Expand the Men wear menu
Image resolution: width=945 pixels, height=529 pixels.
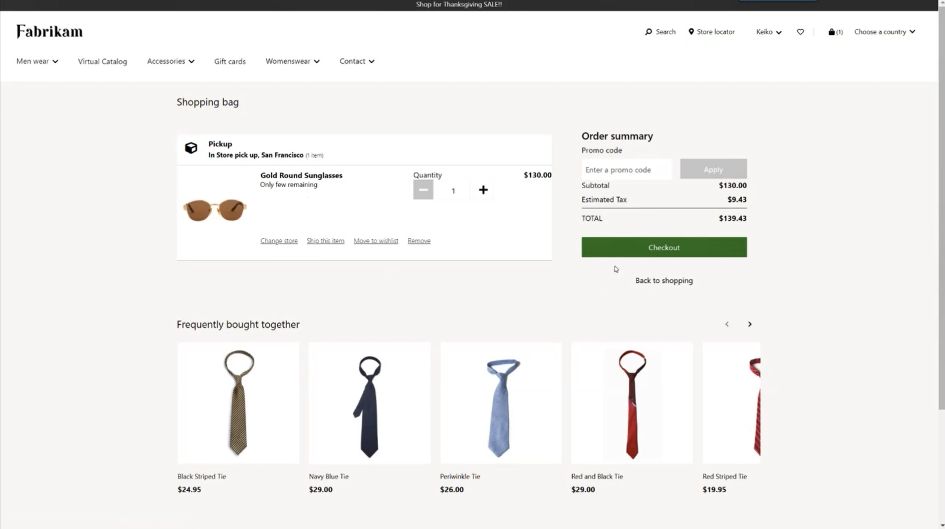tap(37, 61)
